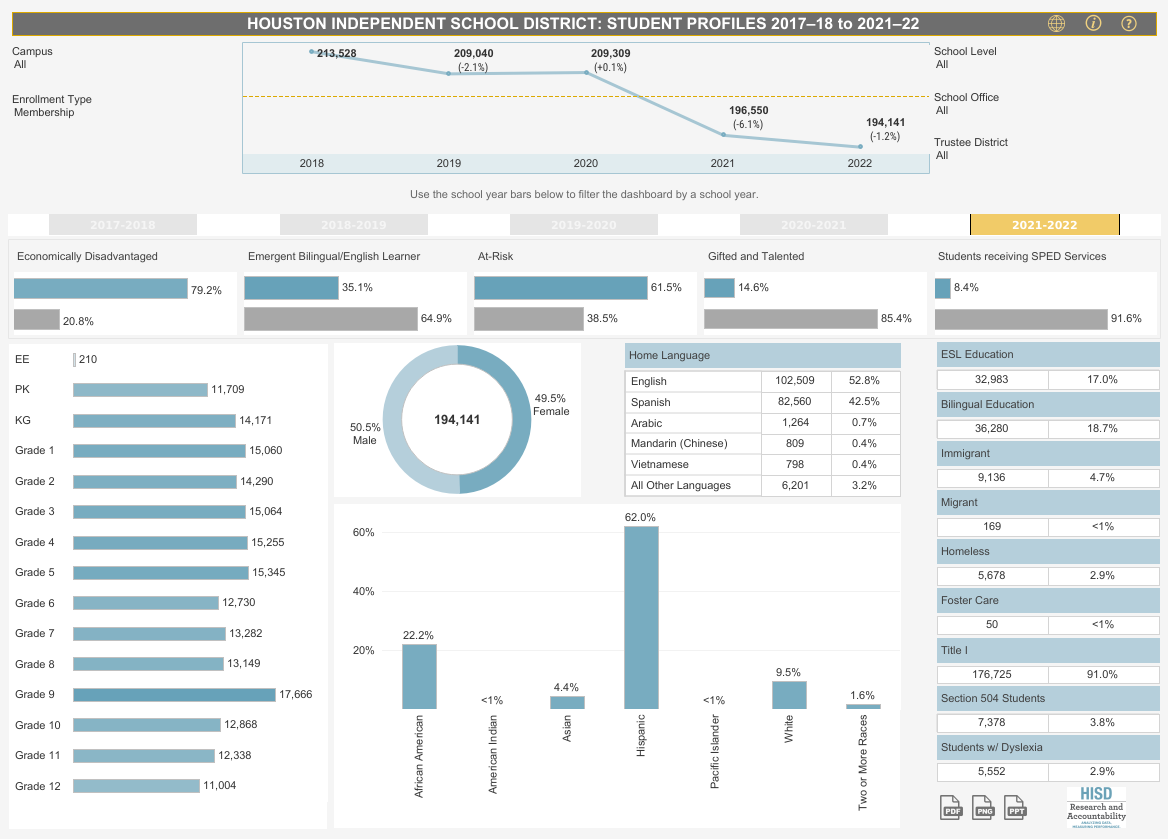Click the All Other Languages row
The height and width of the screenshot is (839, 1168).
pos(763,485)
